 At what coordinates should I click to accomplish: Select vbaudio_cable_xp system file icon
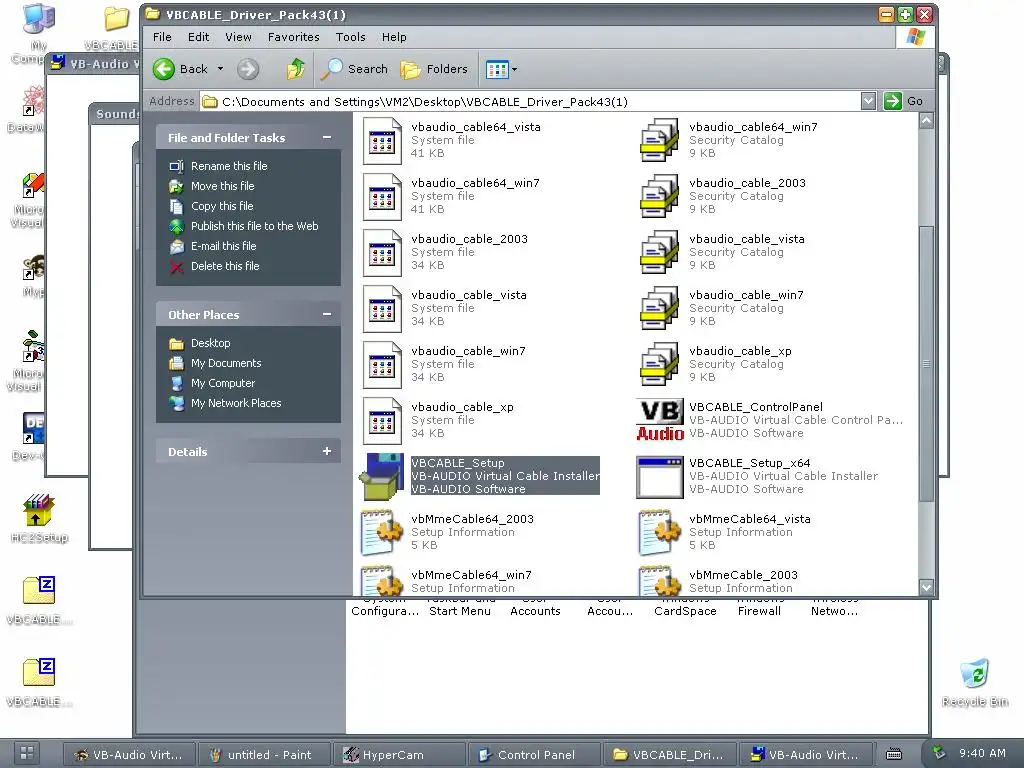[x=382, y=421]
